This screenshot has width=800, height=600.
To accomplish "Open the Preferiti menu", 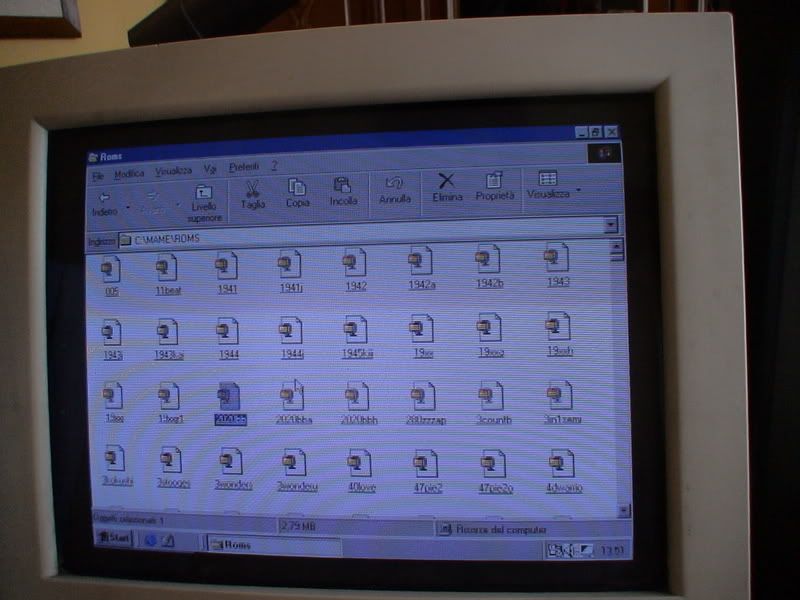I will 243,167.
